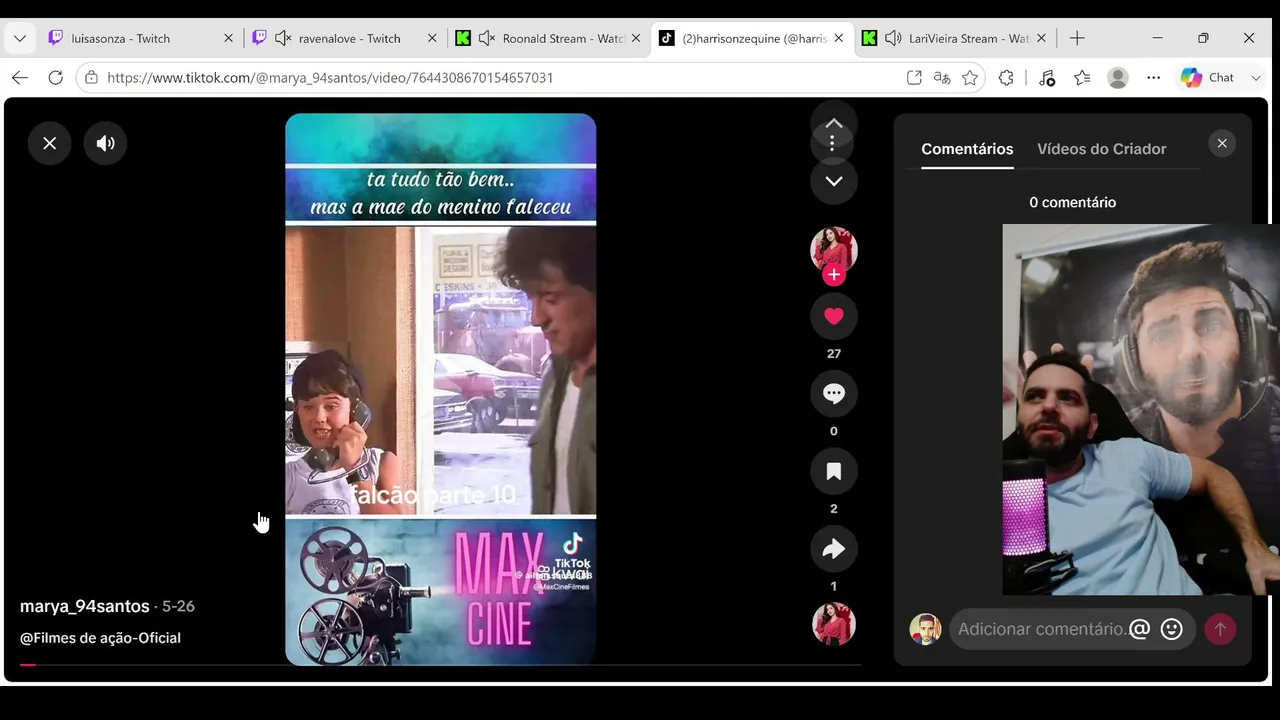
Task: Open the creator's profile picture above the like button
Action: click(x=834, y=249)
